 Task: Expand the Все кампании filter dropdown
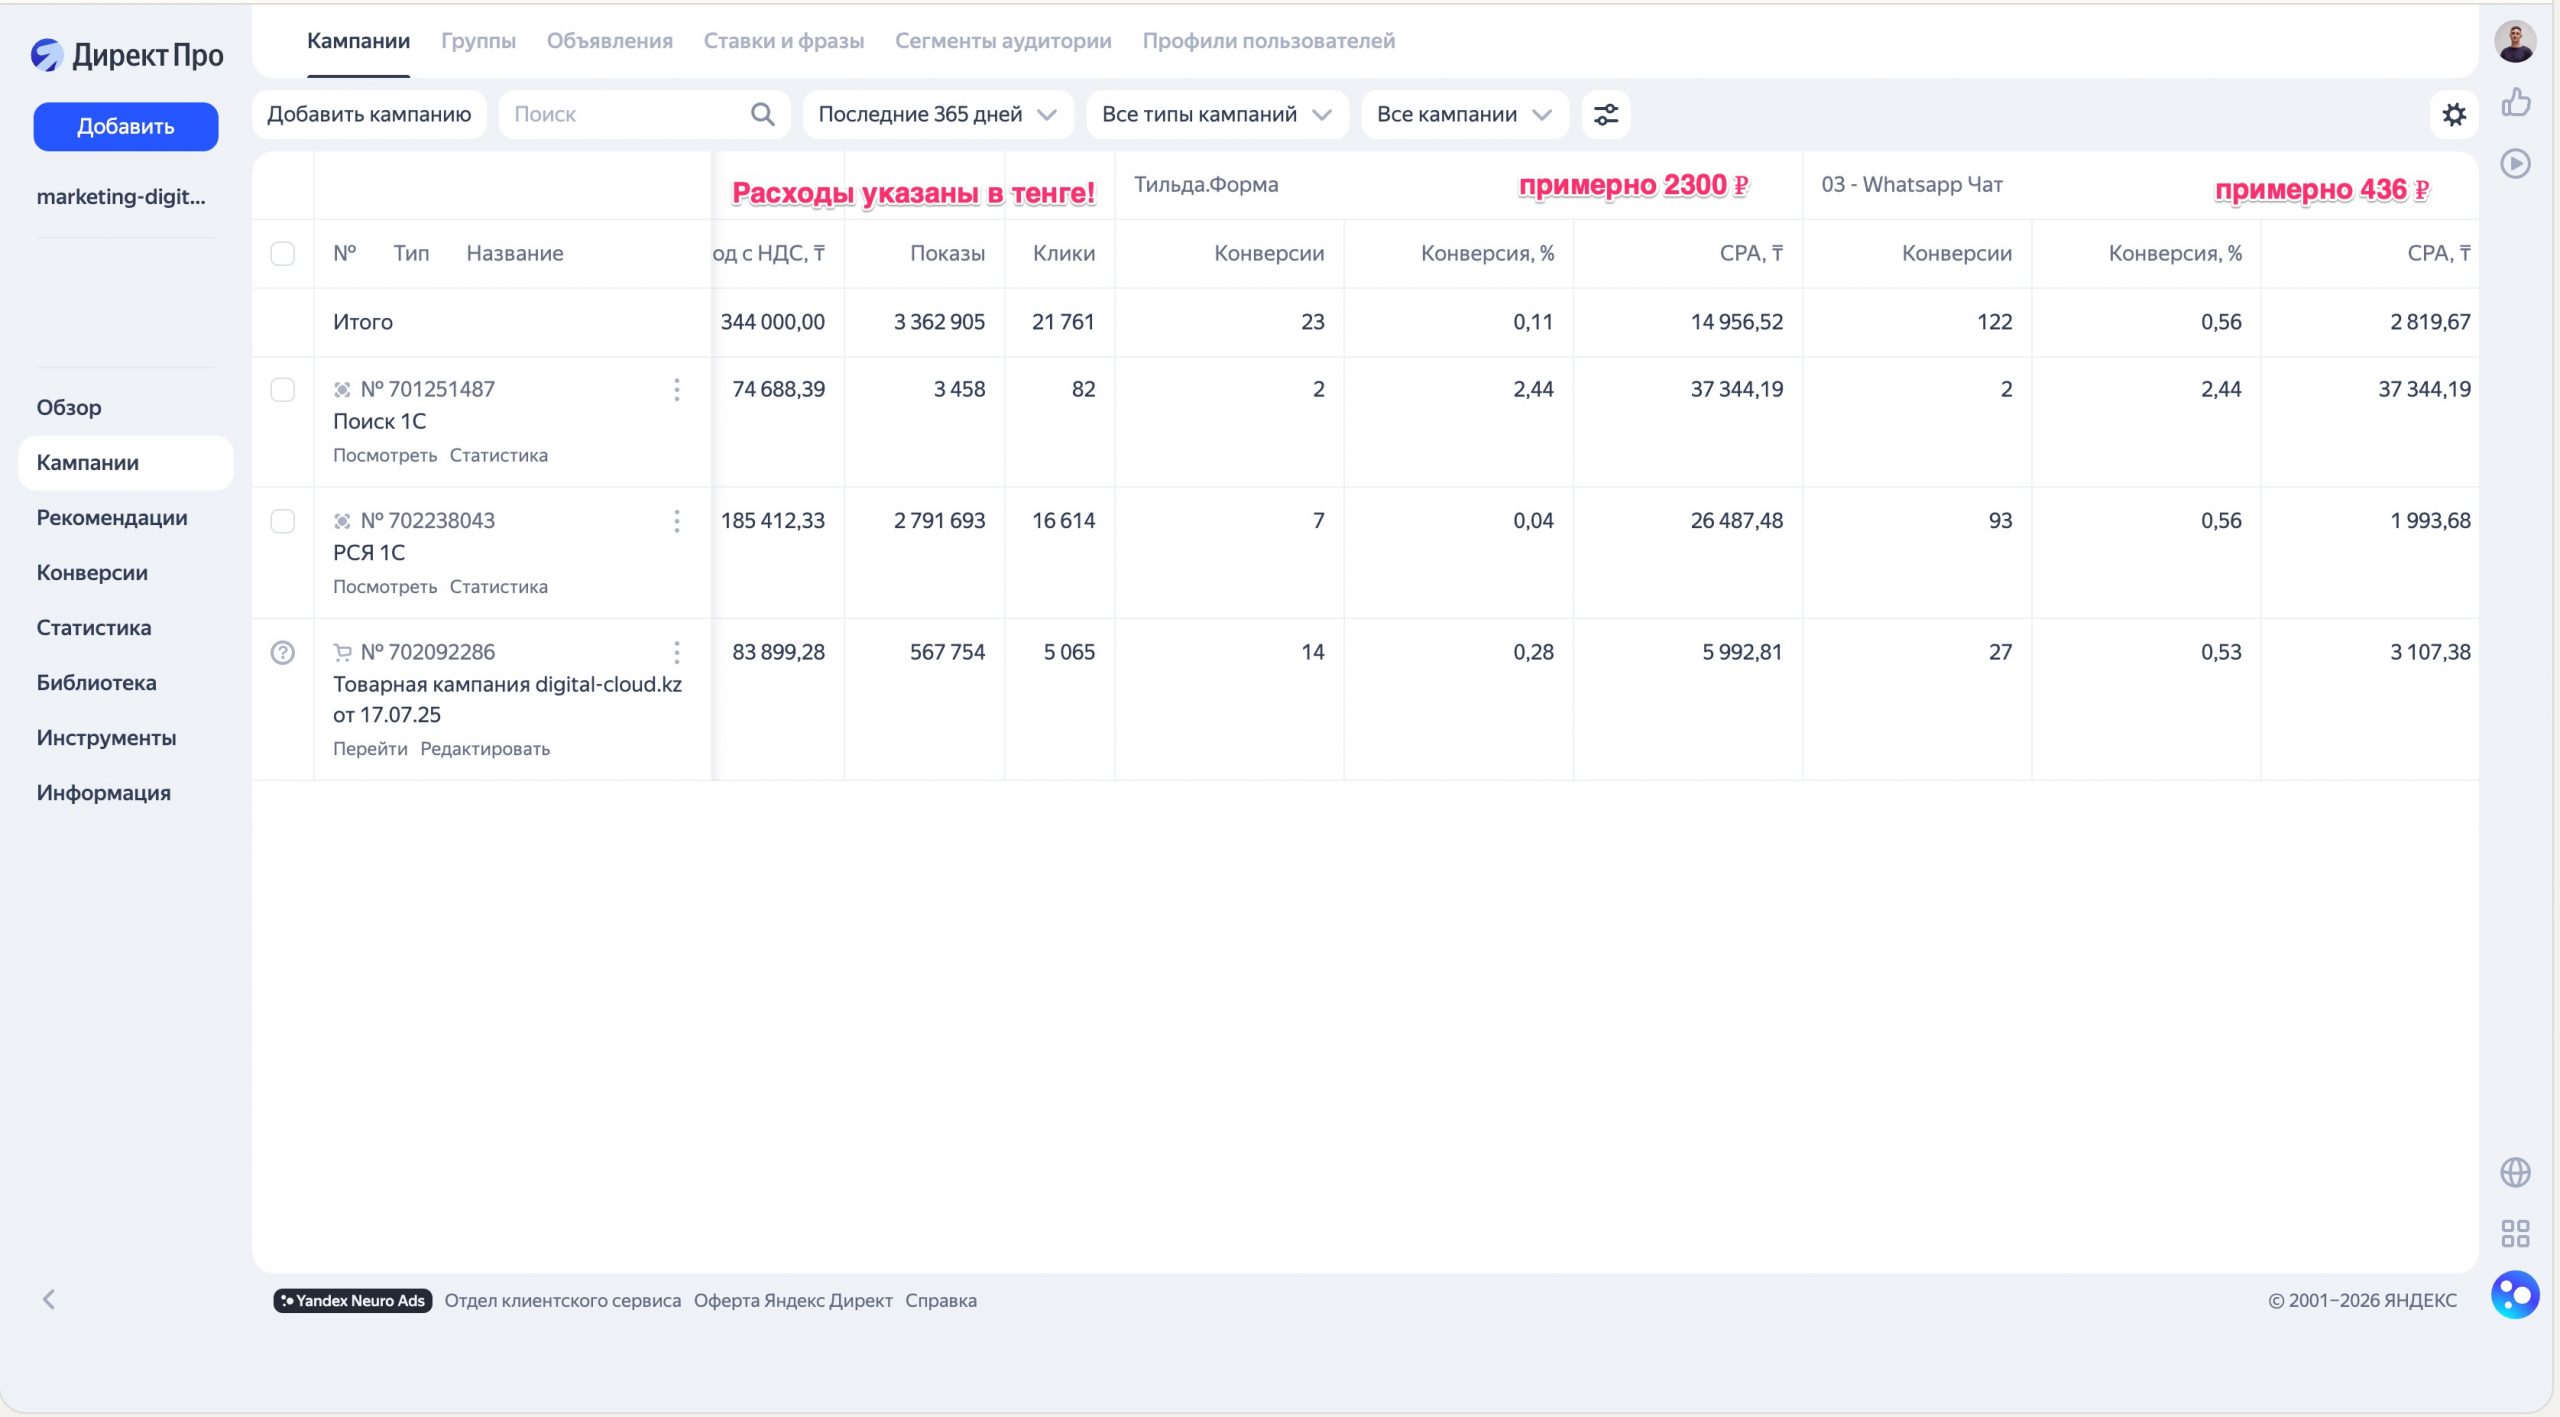coord(1463,115)
